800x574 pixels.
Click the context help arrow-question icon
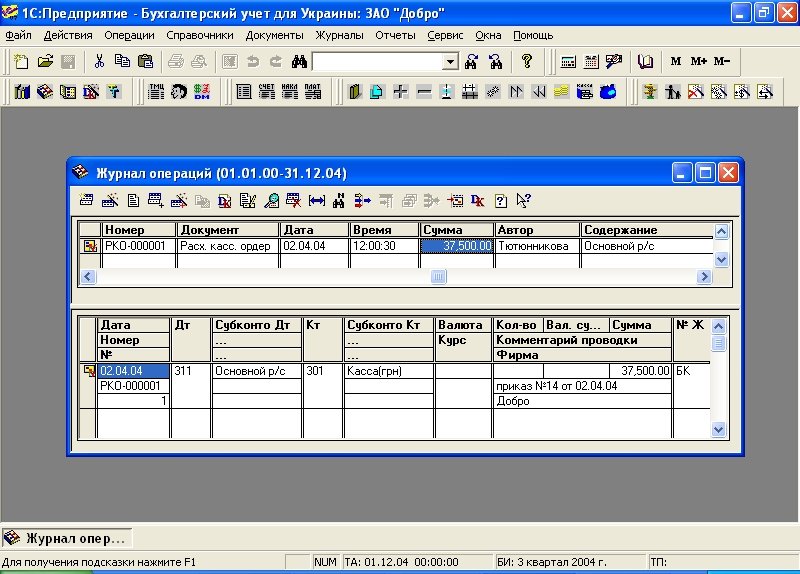523,201
